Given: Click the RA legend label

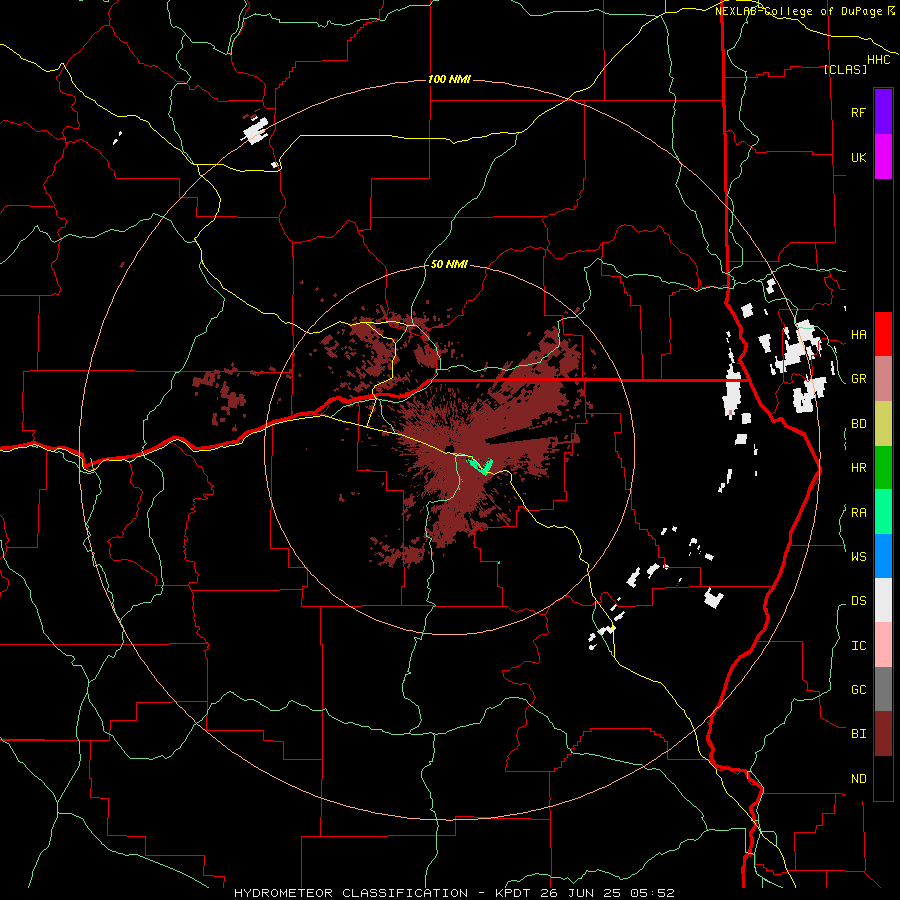Looking at the screenshot, I should [858, 513].
